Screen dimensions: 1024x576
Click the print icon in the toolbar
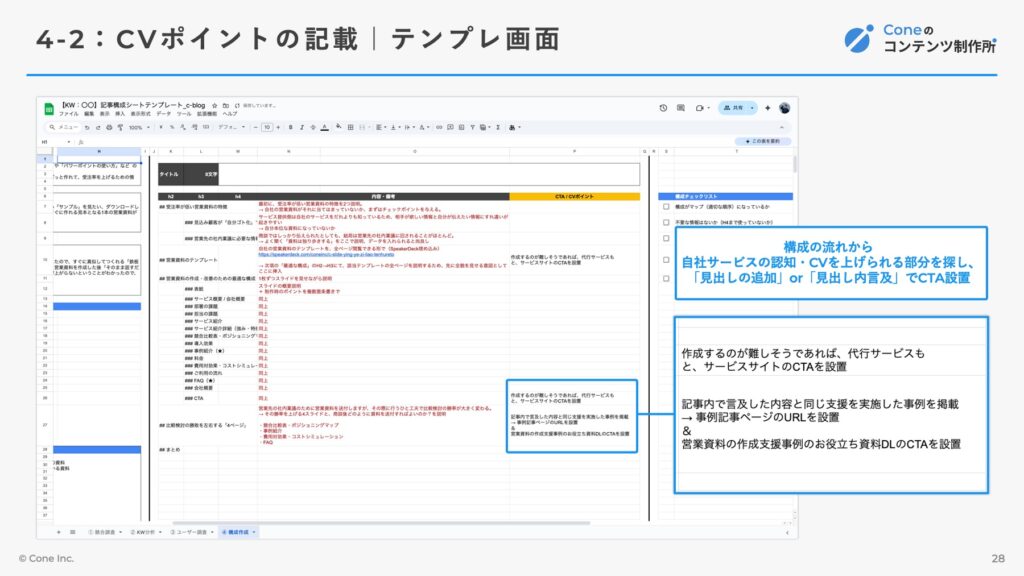[x=109, y=127]
